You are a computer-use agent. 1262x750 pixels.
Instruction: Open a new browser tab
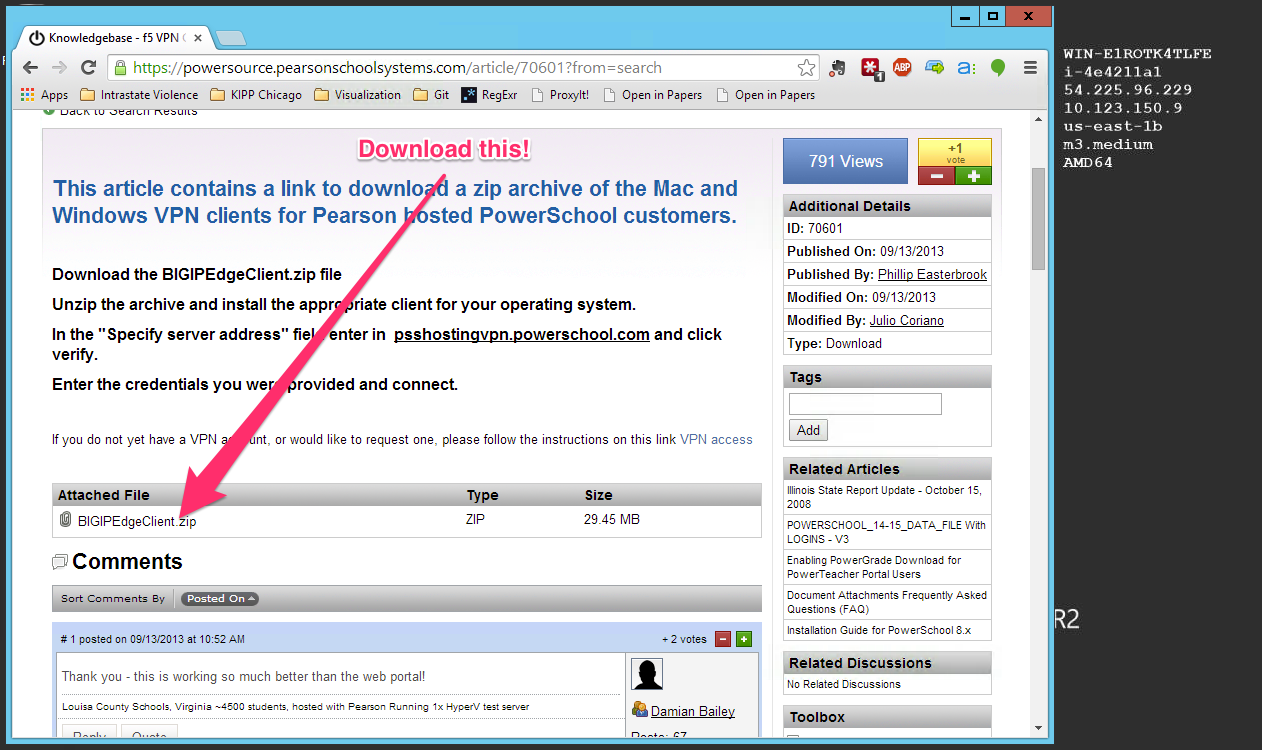(230, 39)
